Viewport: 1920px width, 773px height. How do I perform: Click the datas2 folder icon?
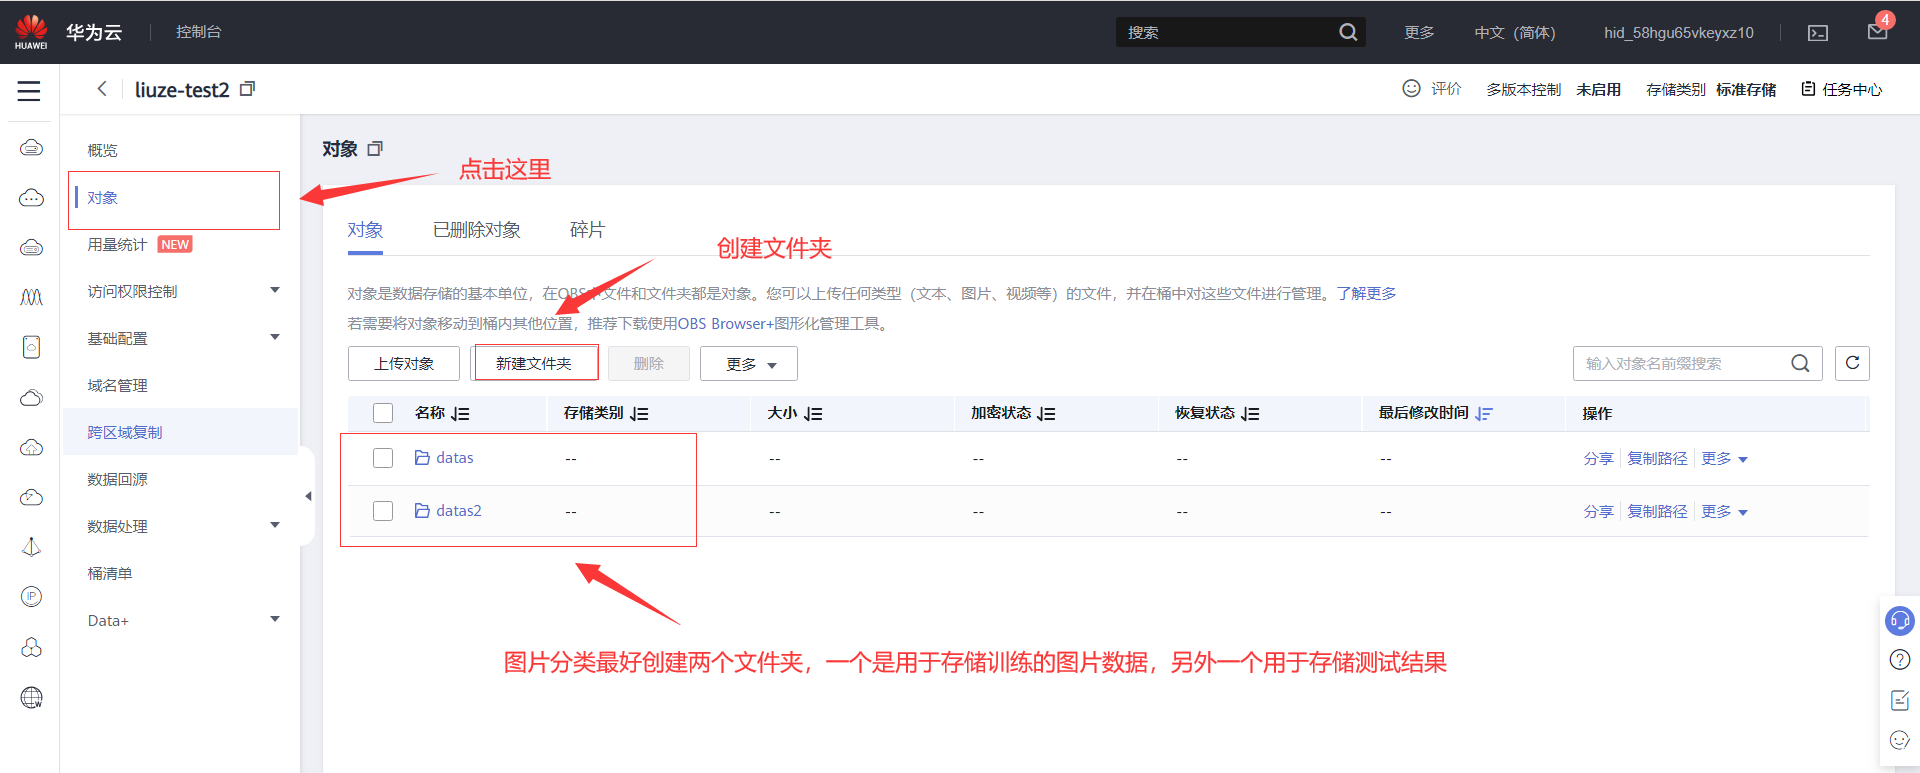[422, 511]
